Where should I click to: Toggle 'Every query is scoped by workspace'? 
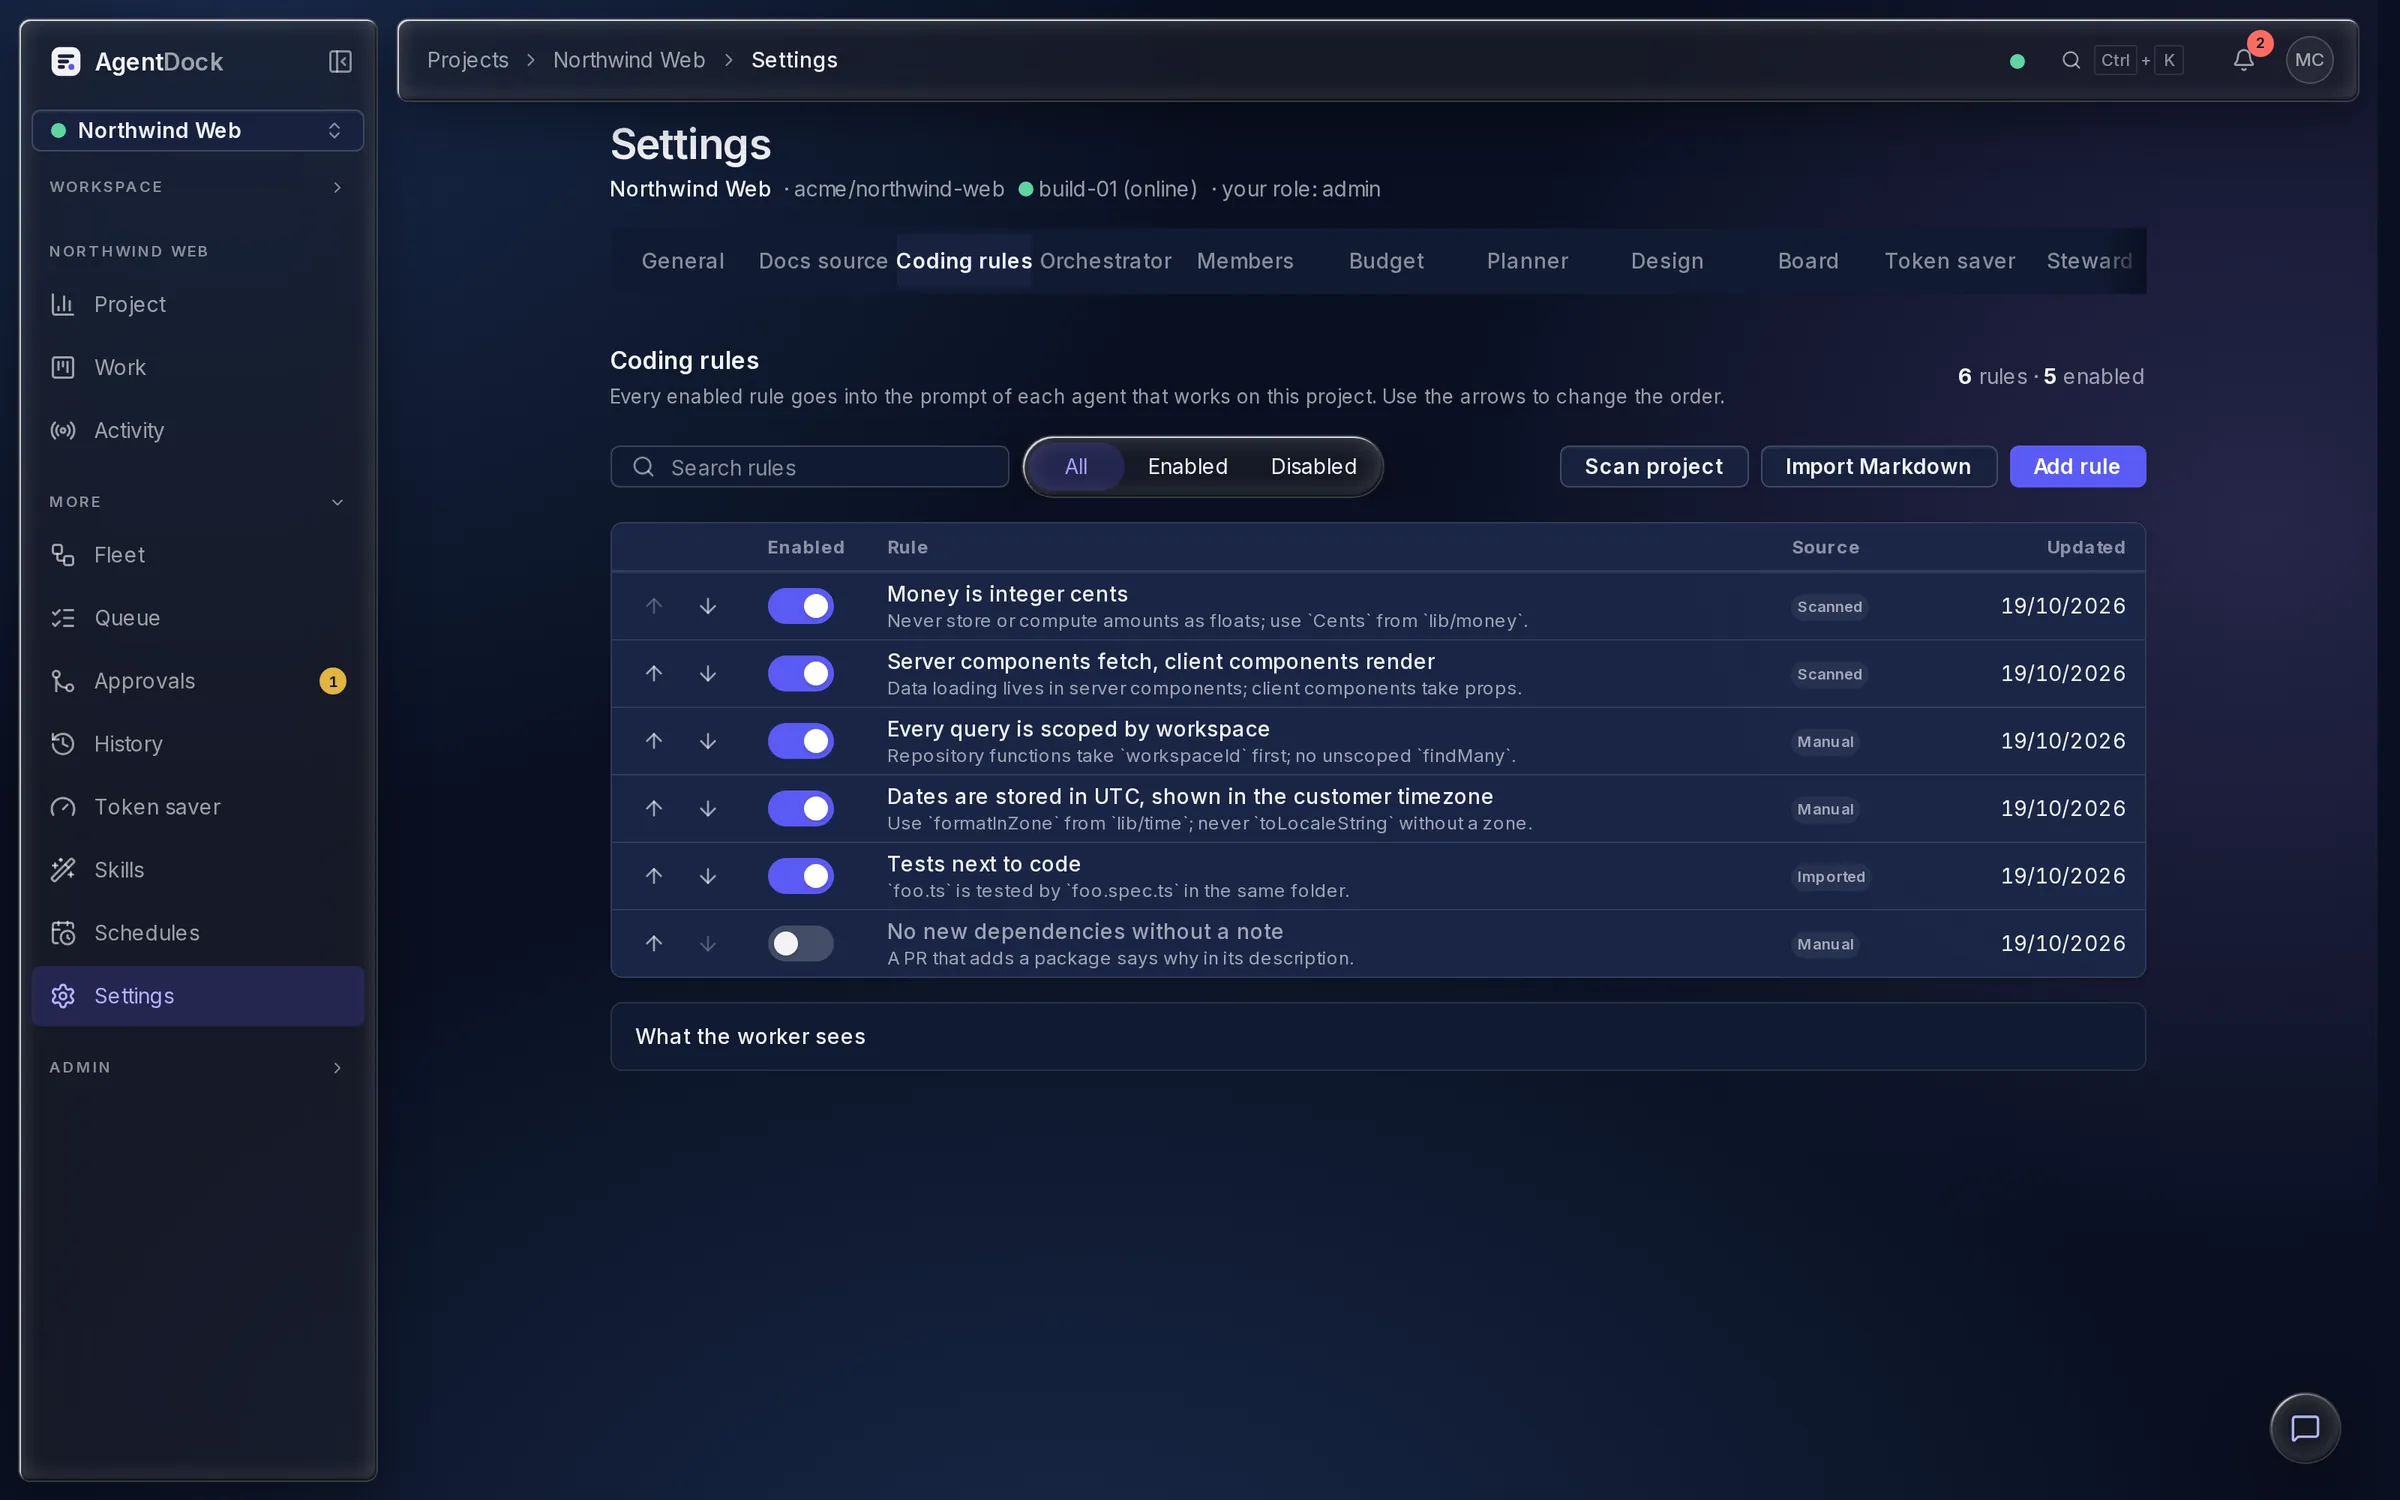point(801,741)
